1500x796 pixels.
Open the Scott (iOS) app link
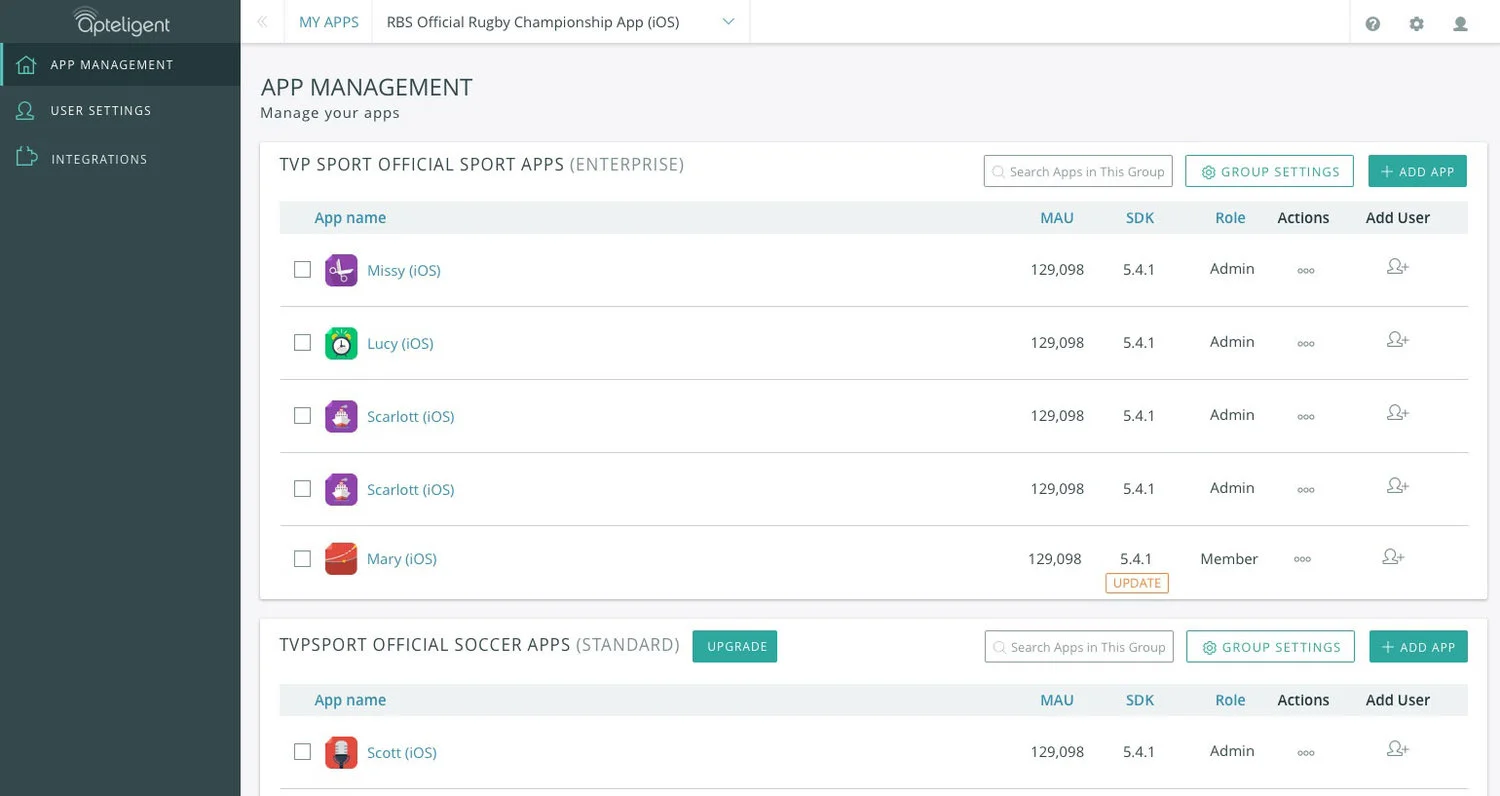[402, 752]
